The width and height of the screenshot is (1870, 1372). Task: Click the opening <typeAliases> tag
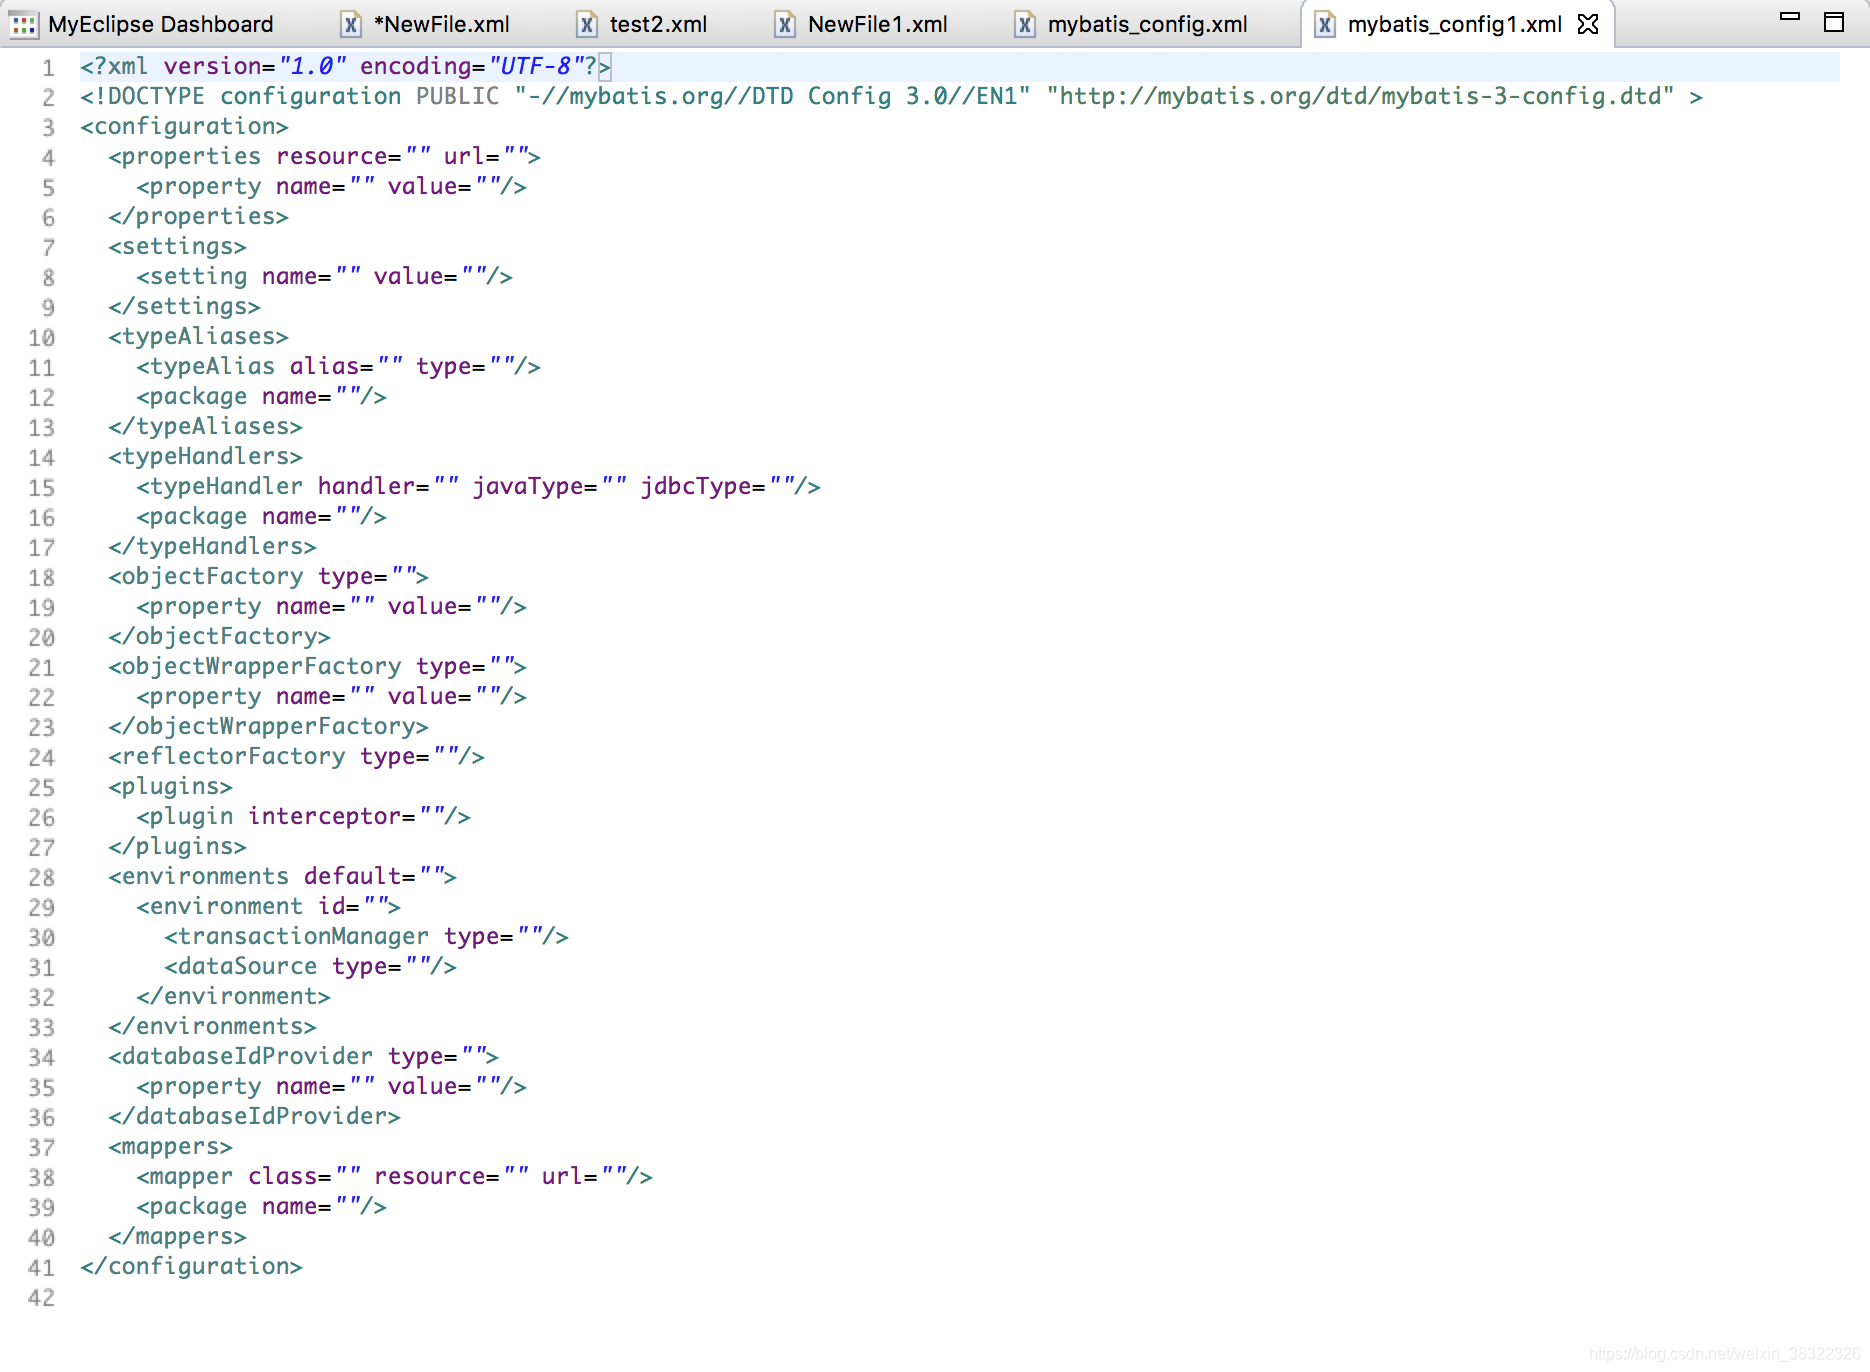click(198, 337)
